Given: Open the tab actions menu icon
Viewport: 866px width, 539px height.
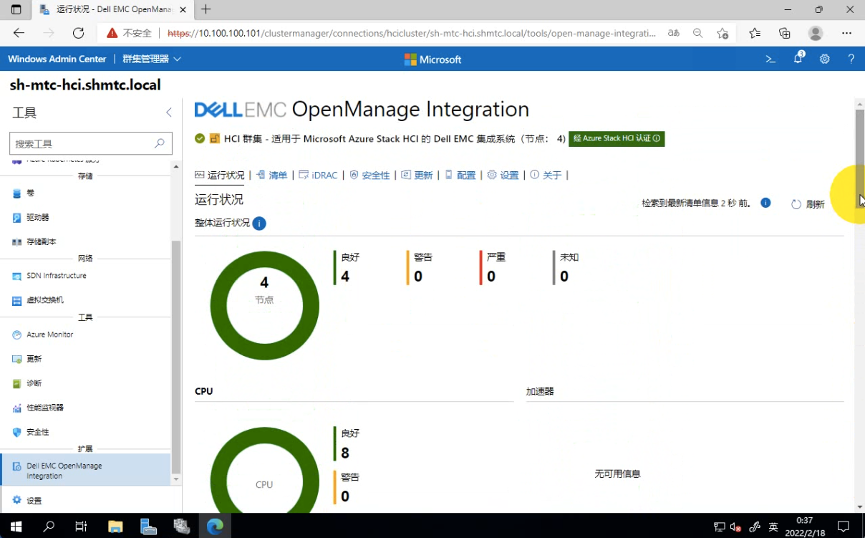Looking at the screenshot, I should click(x=16, y=9).
